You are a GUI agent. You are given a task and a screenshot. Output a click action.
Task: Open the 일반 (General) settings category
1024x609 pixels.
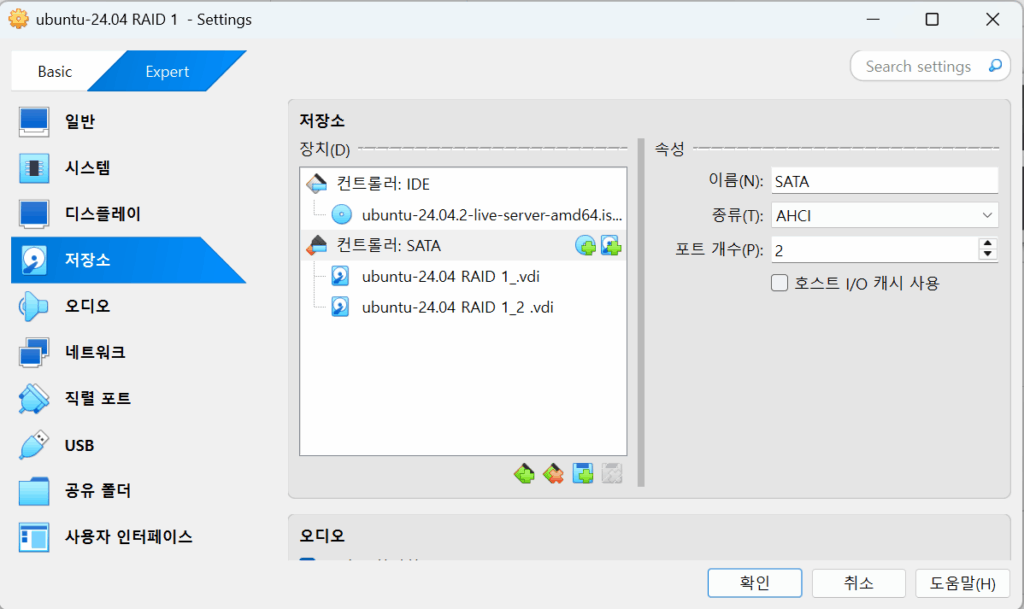tap(128, 121)
